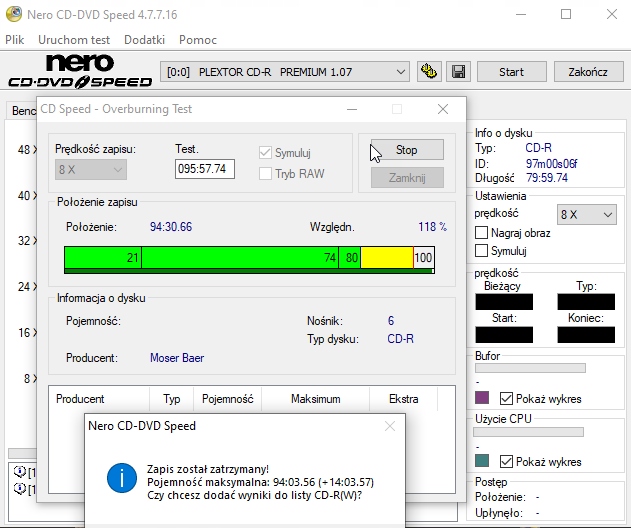Click the Nero CD-DVD Speed logo

[80, 71]
